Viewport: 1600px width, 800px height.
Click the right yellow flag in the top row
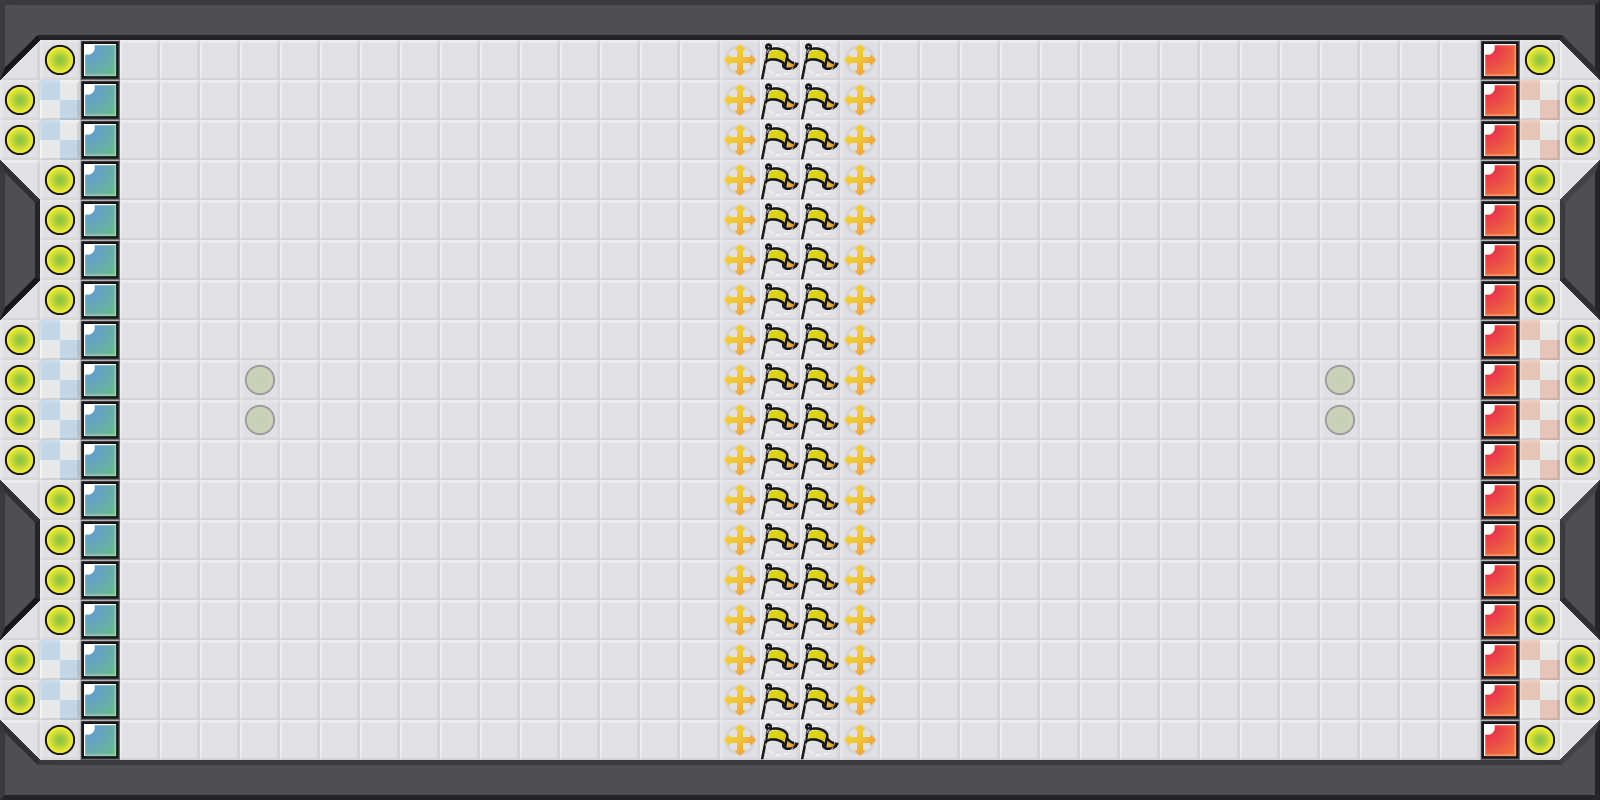click(819, 60)
